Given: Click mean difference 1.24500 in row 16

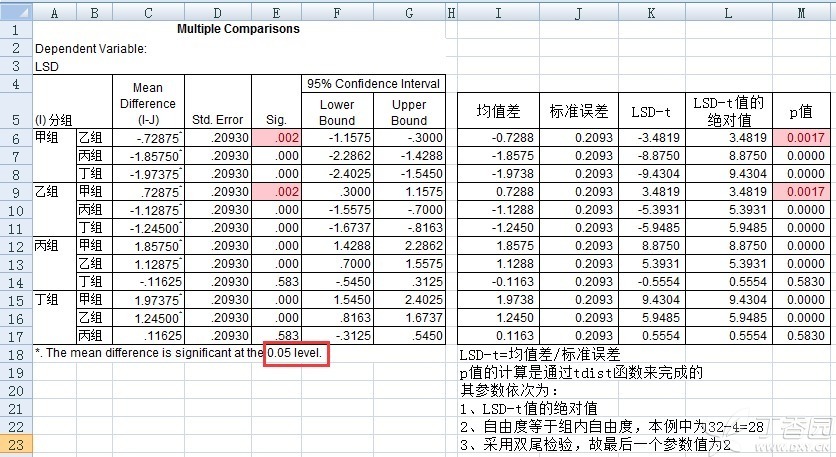Looking at the screenshot, I should 148,318.
